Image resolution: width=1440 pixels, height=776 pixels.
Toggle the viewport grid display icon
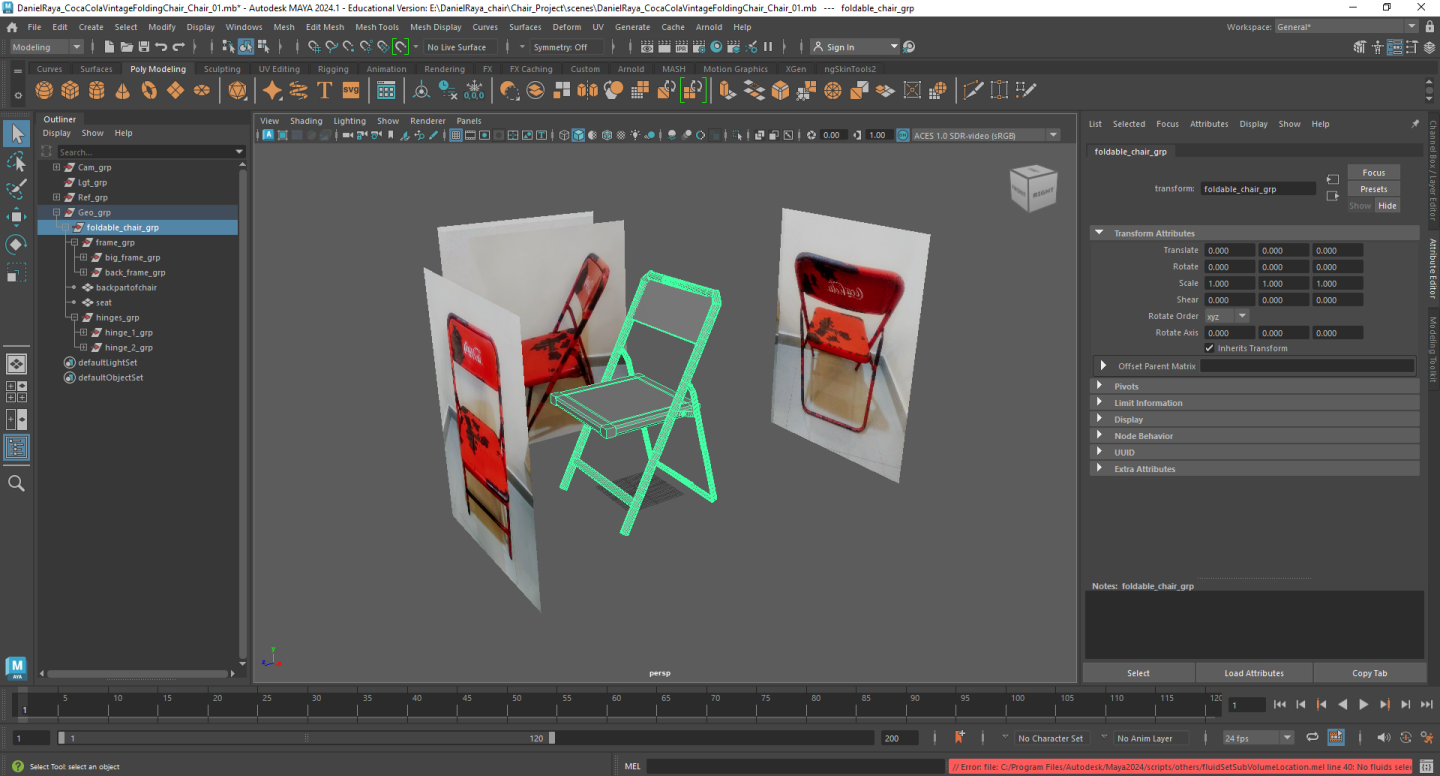457,135
